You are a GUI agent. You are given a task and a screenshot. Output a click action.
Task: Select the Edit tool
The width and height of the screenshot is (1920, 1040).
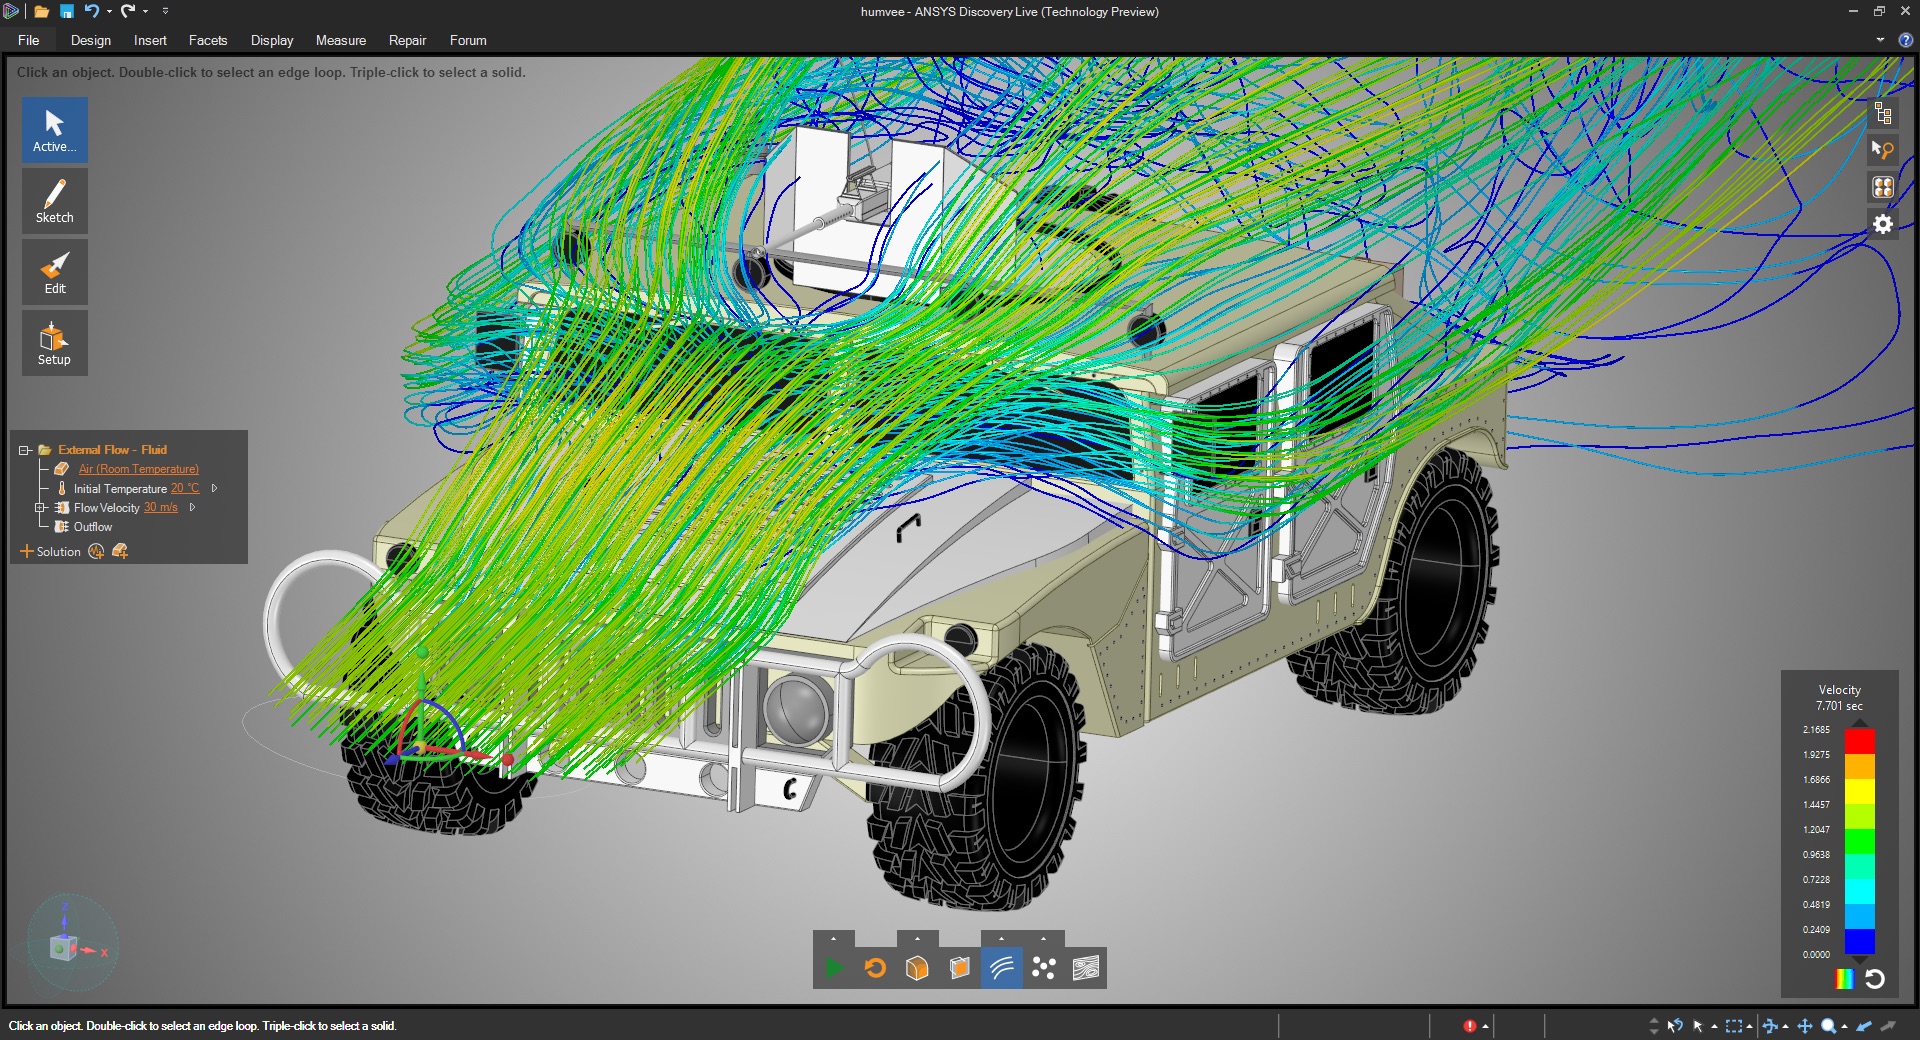54,272
